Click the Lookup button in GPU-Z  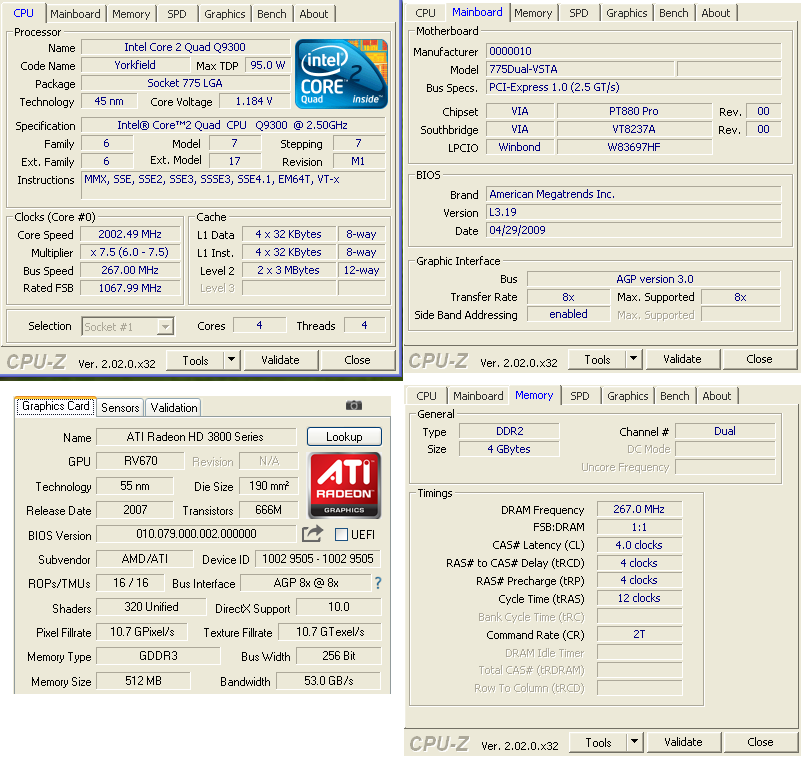pyautogui.click(x=344, y=437)
